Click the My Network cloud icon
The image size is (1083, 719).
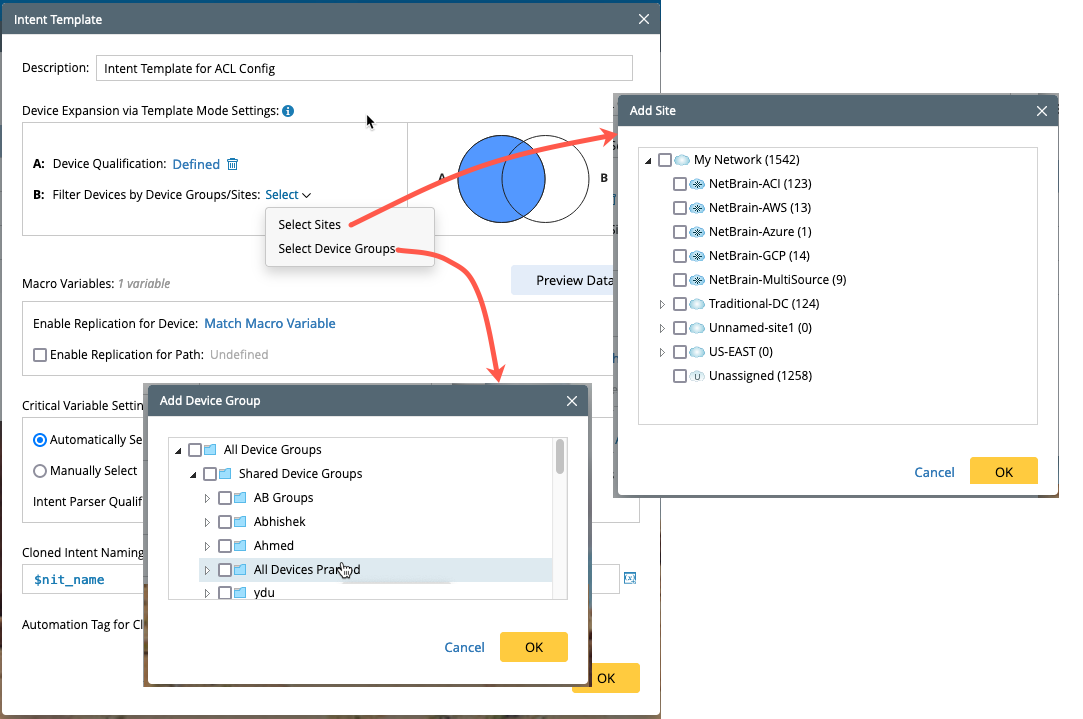click(x=682, y=160)
